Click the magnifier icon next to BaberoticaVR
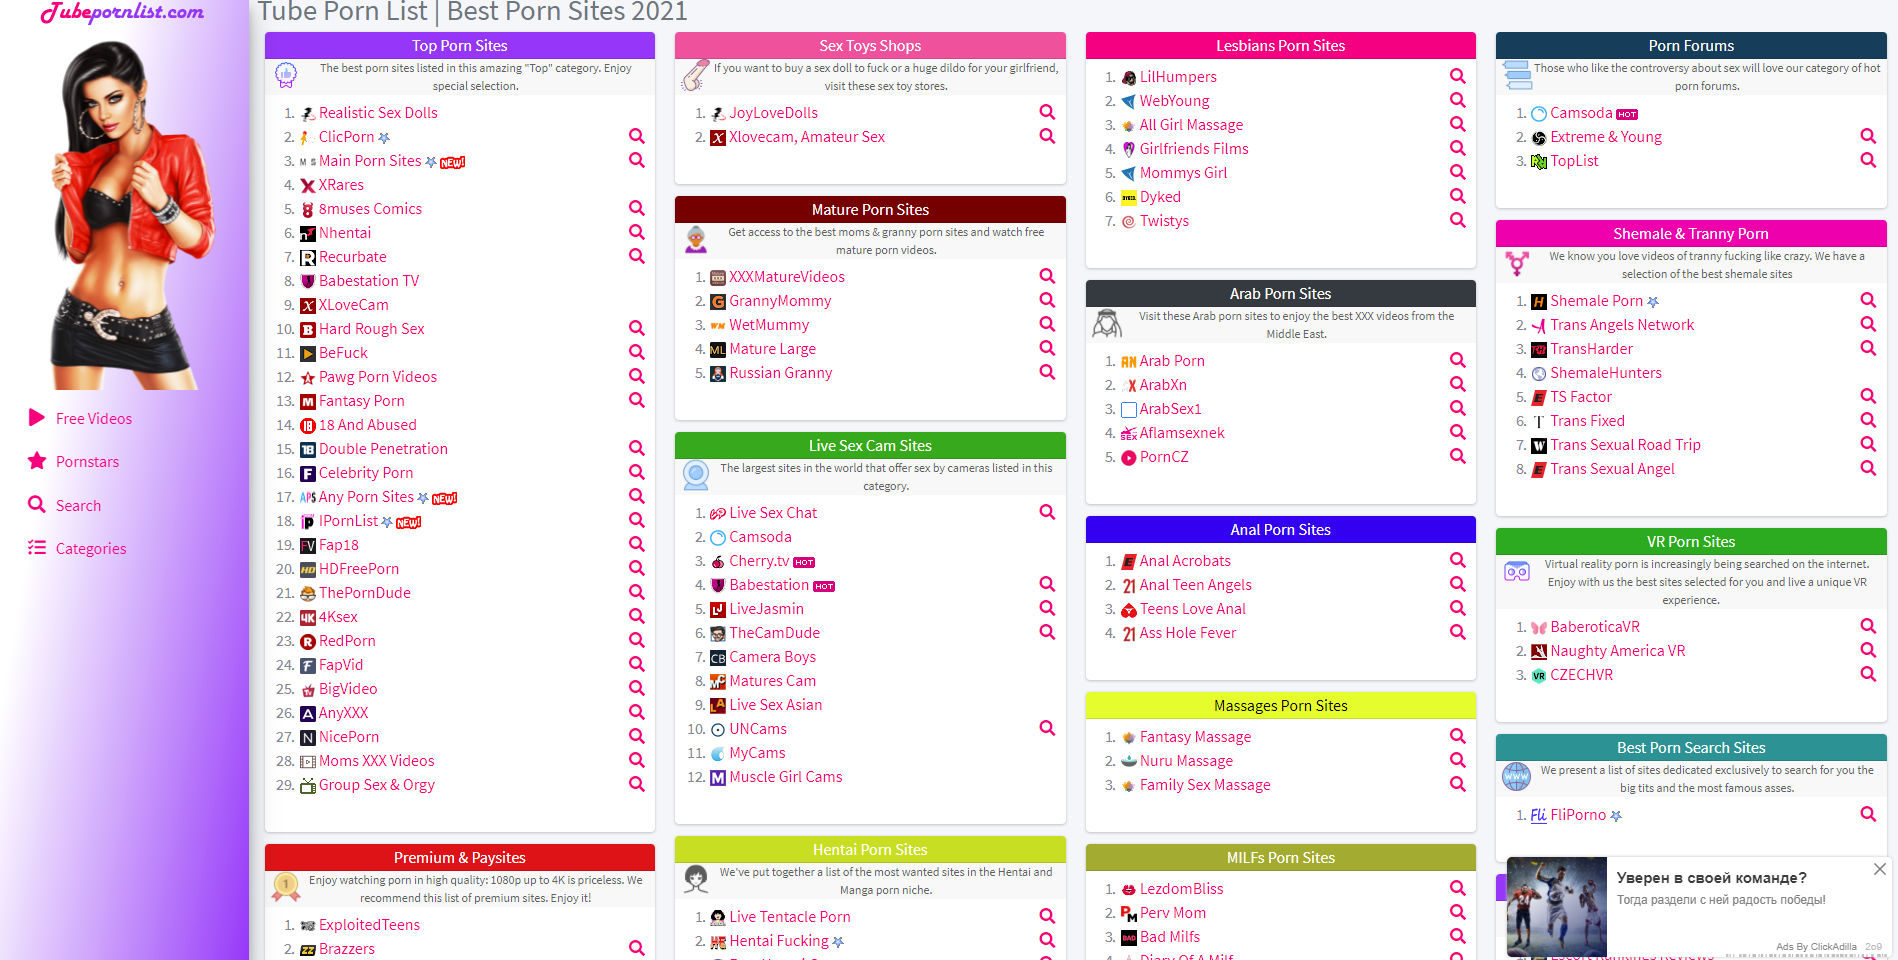The width and height of the screenshot is (1898, 960). click(x=1867, y=626)
